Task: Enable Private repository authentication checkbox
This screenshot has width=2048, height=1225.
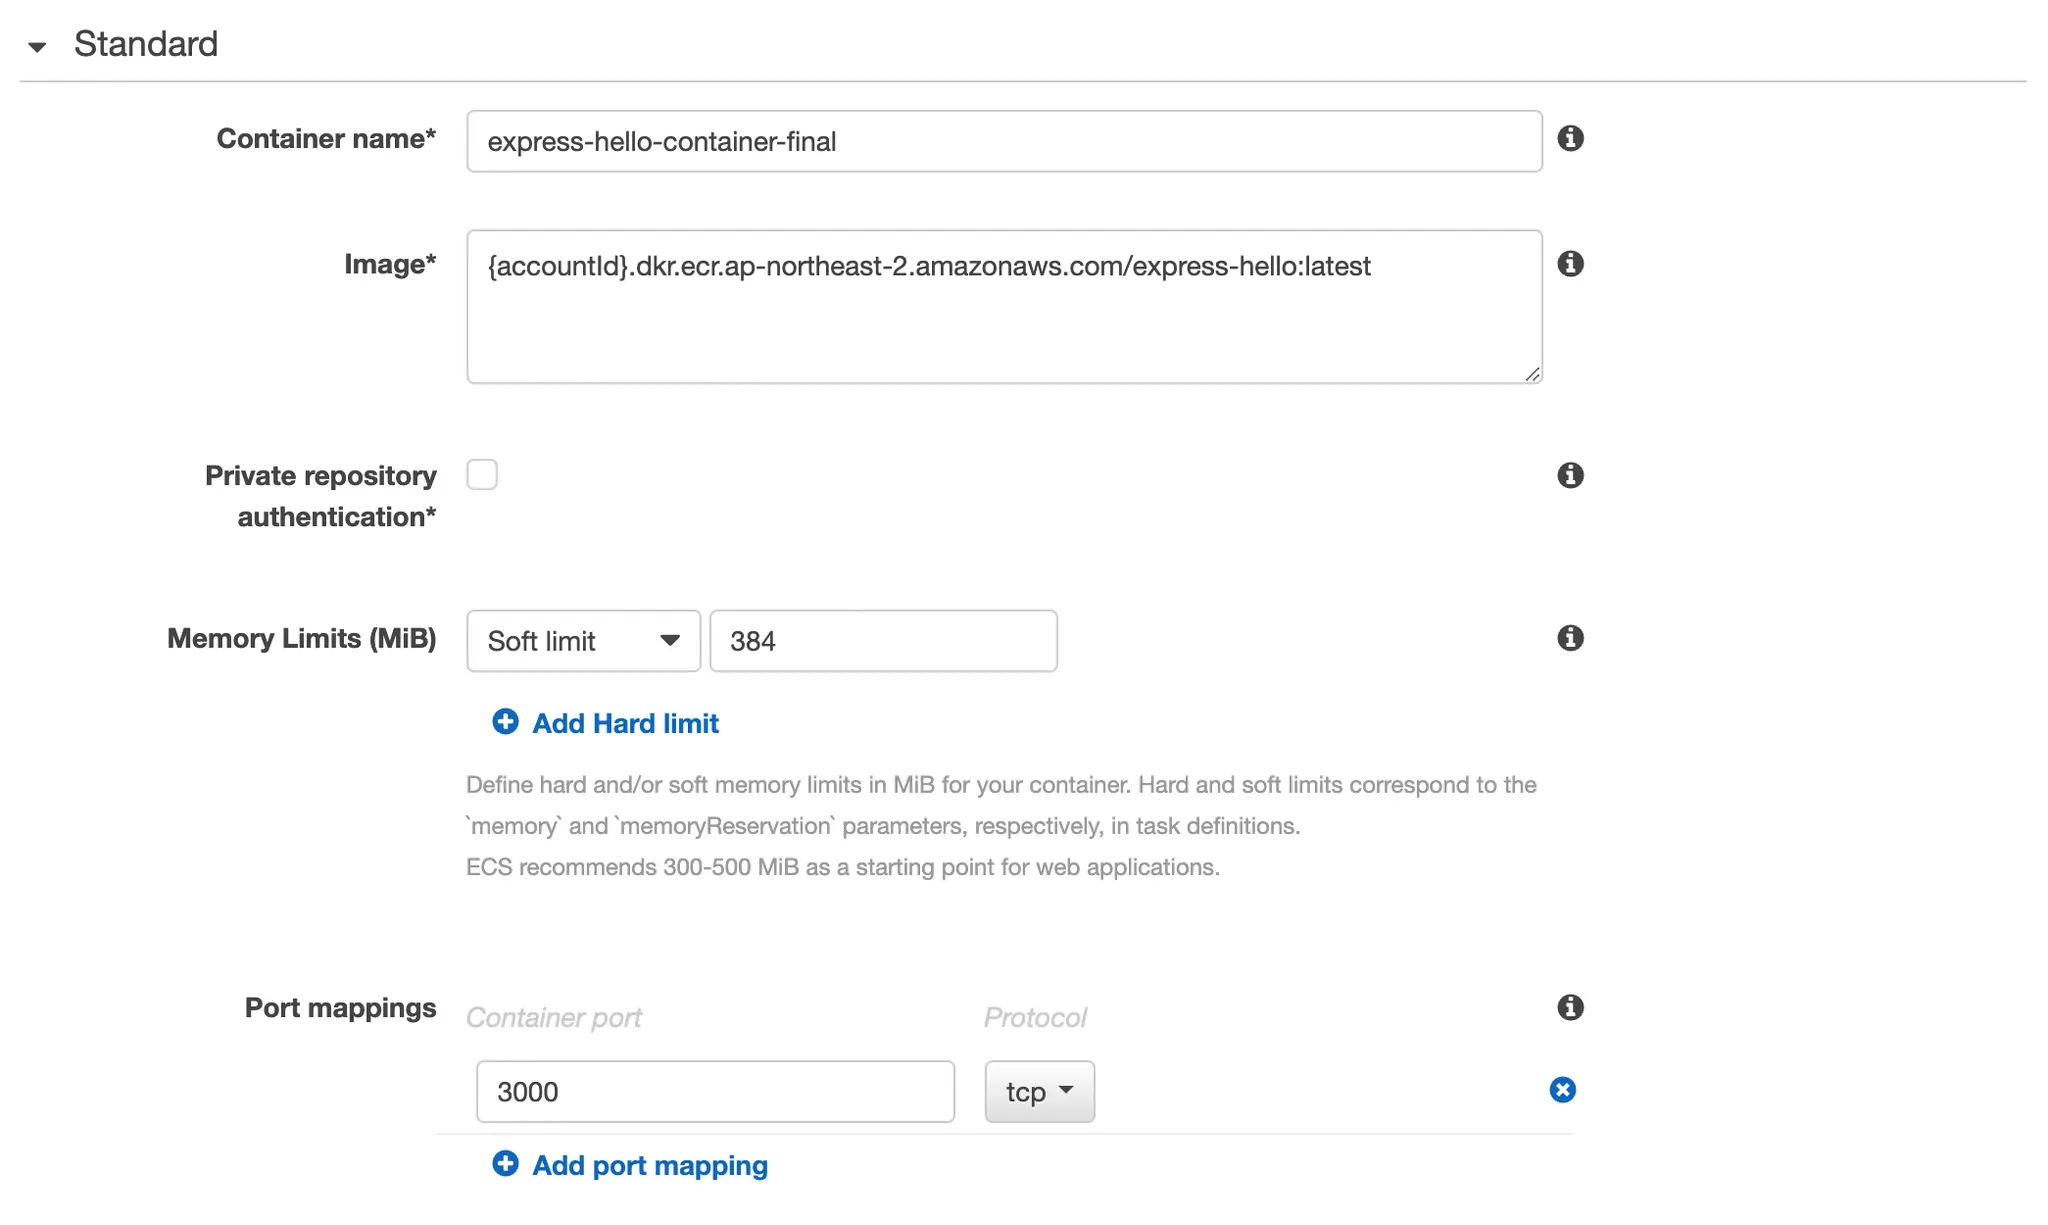Action: 482,474
